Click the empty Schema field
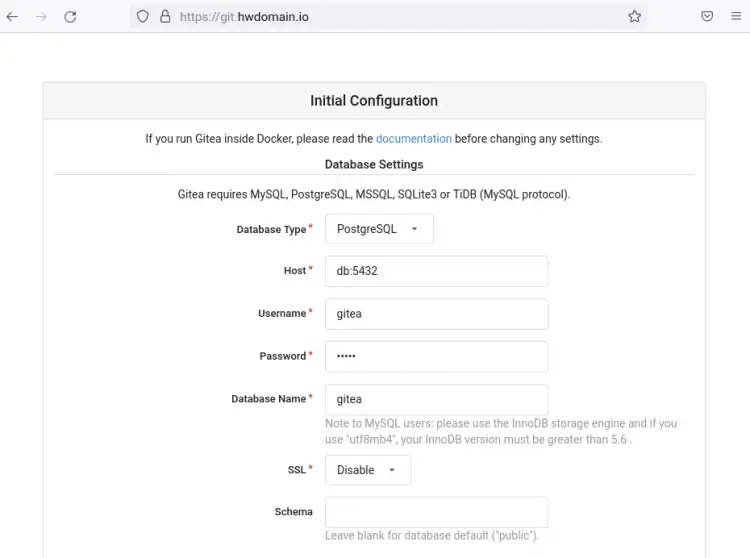The height and width of the screenshot is (558, 750). point(436,512)
